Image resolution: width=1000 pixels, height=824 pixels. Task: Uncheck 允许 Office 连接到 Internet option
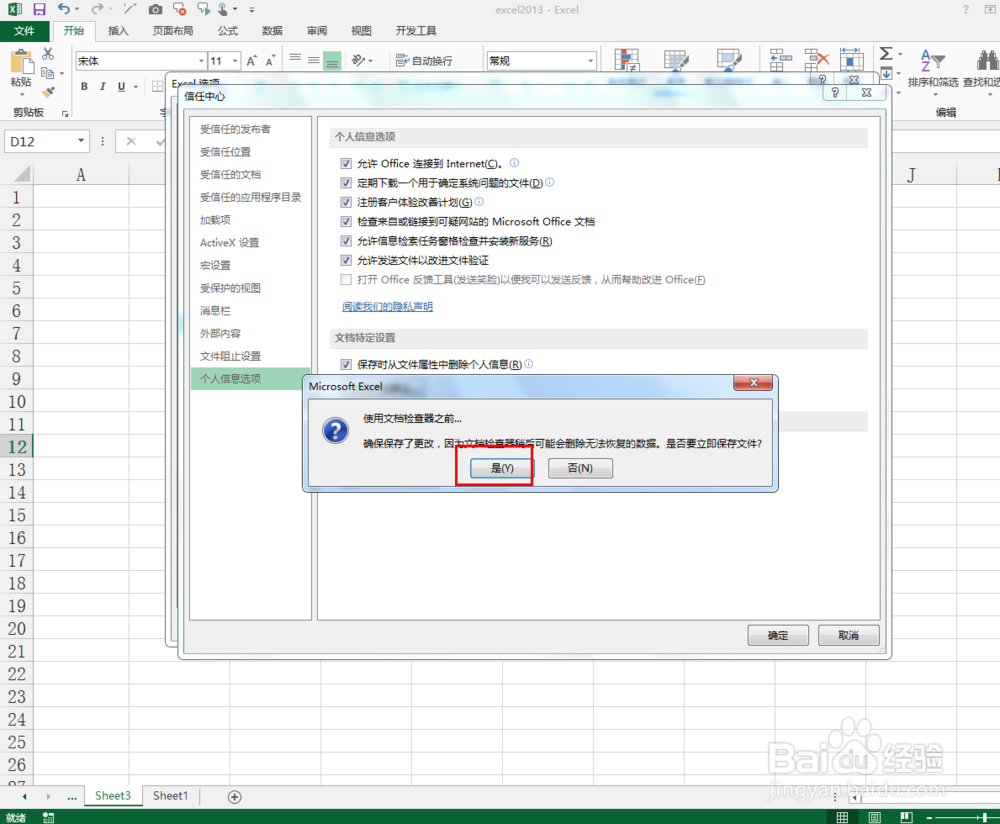coord(346,163)
